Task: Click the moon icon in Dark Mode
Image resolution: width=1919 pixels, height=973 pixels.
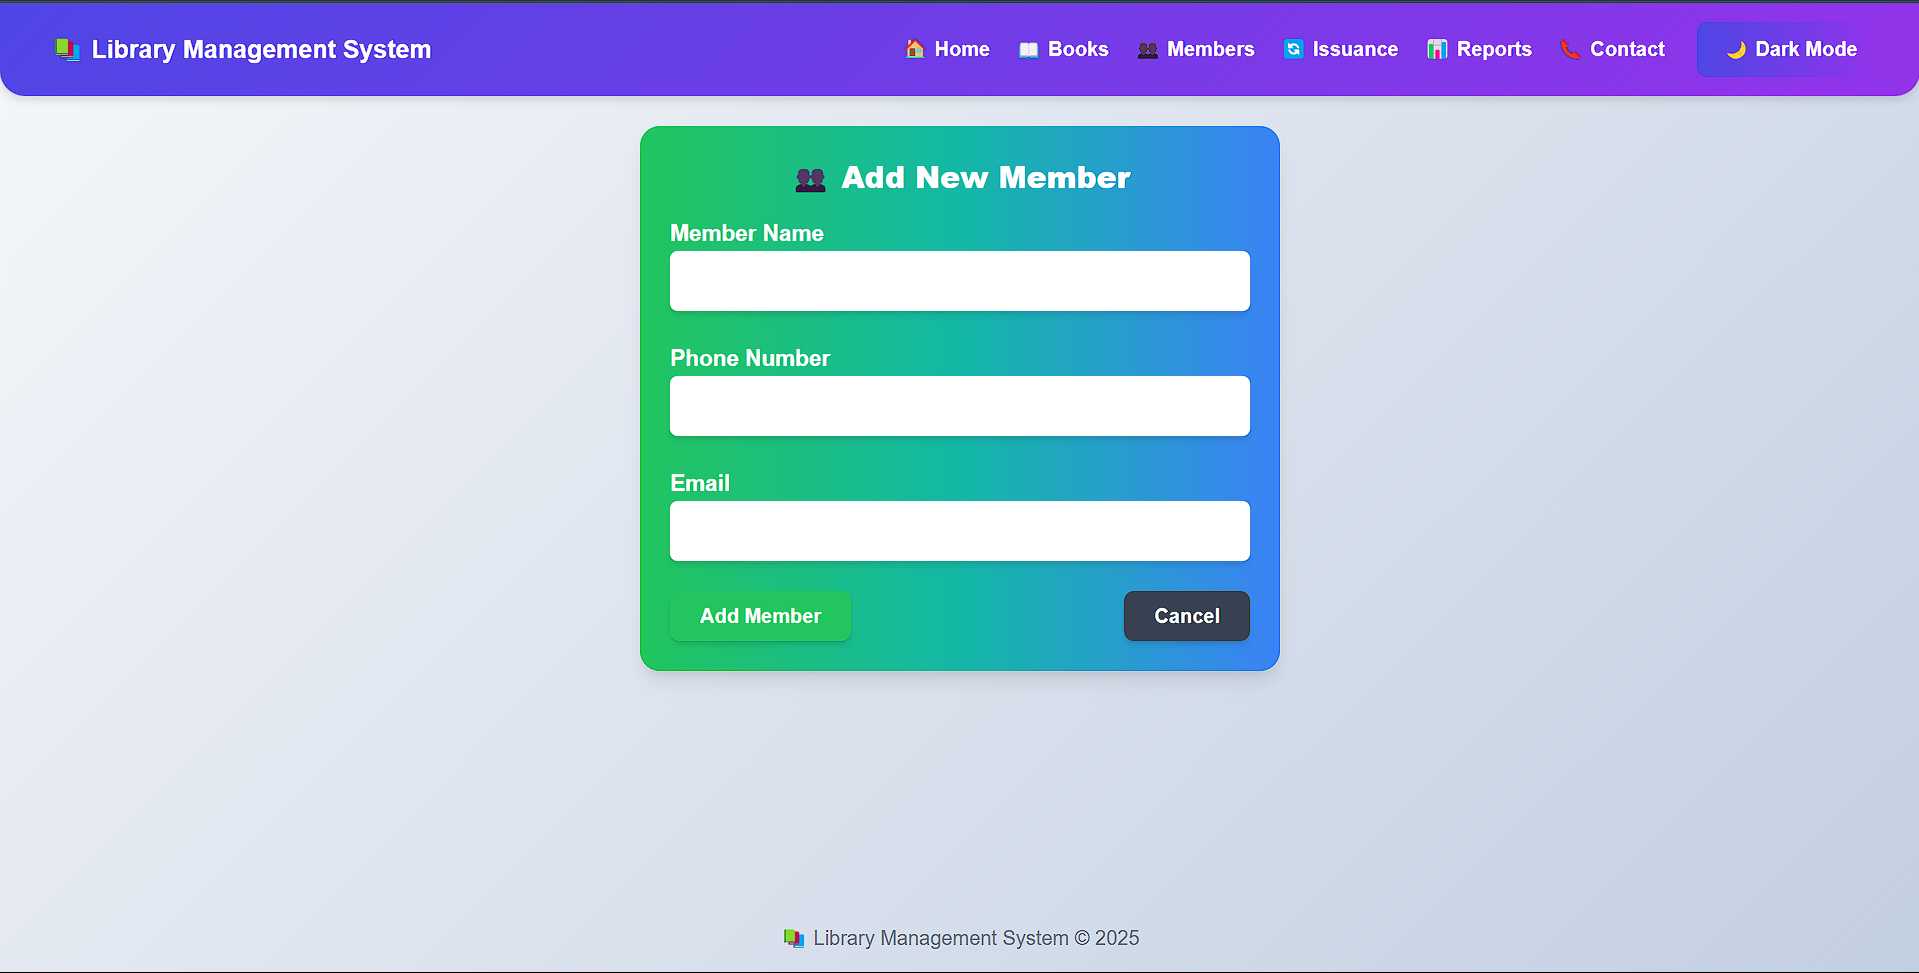Action: [1736, 50]
